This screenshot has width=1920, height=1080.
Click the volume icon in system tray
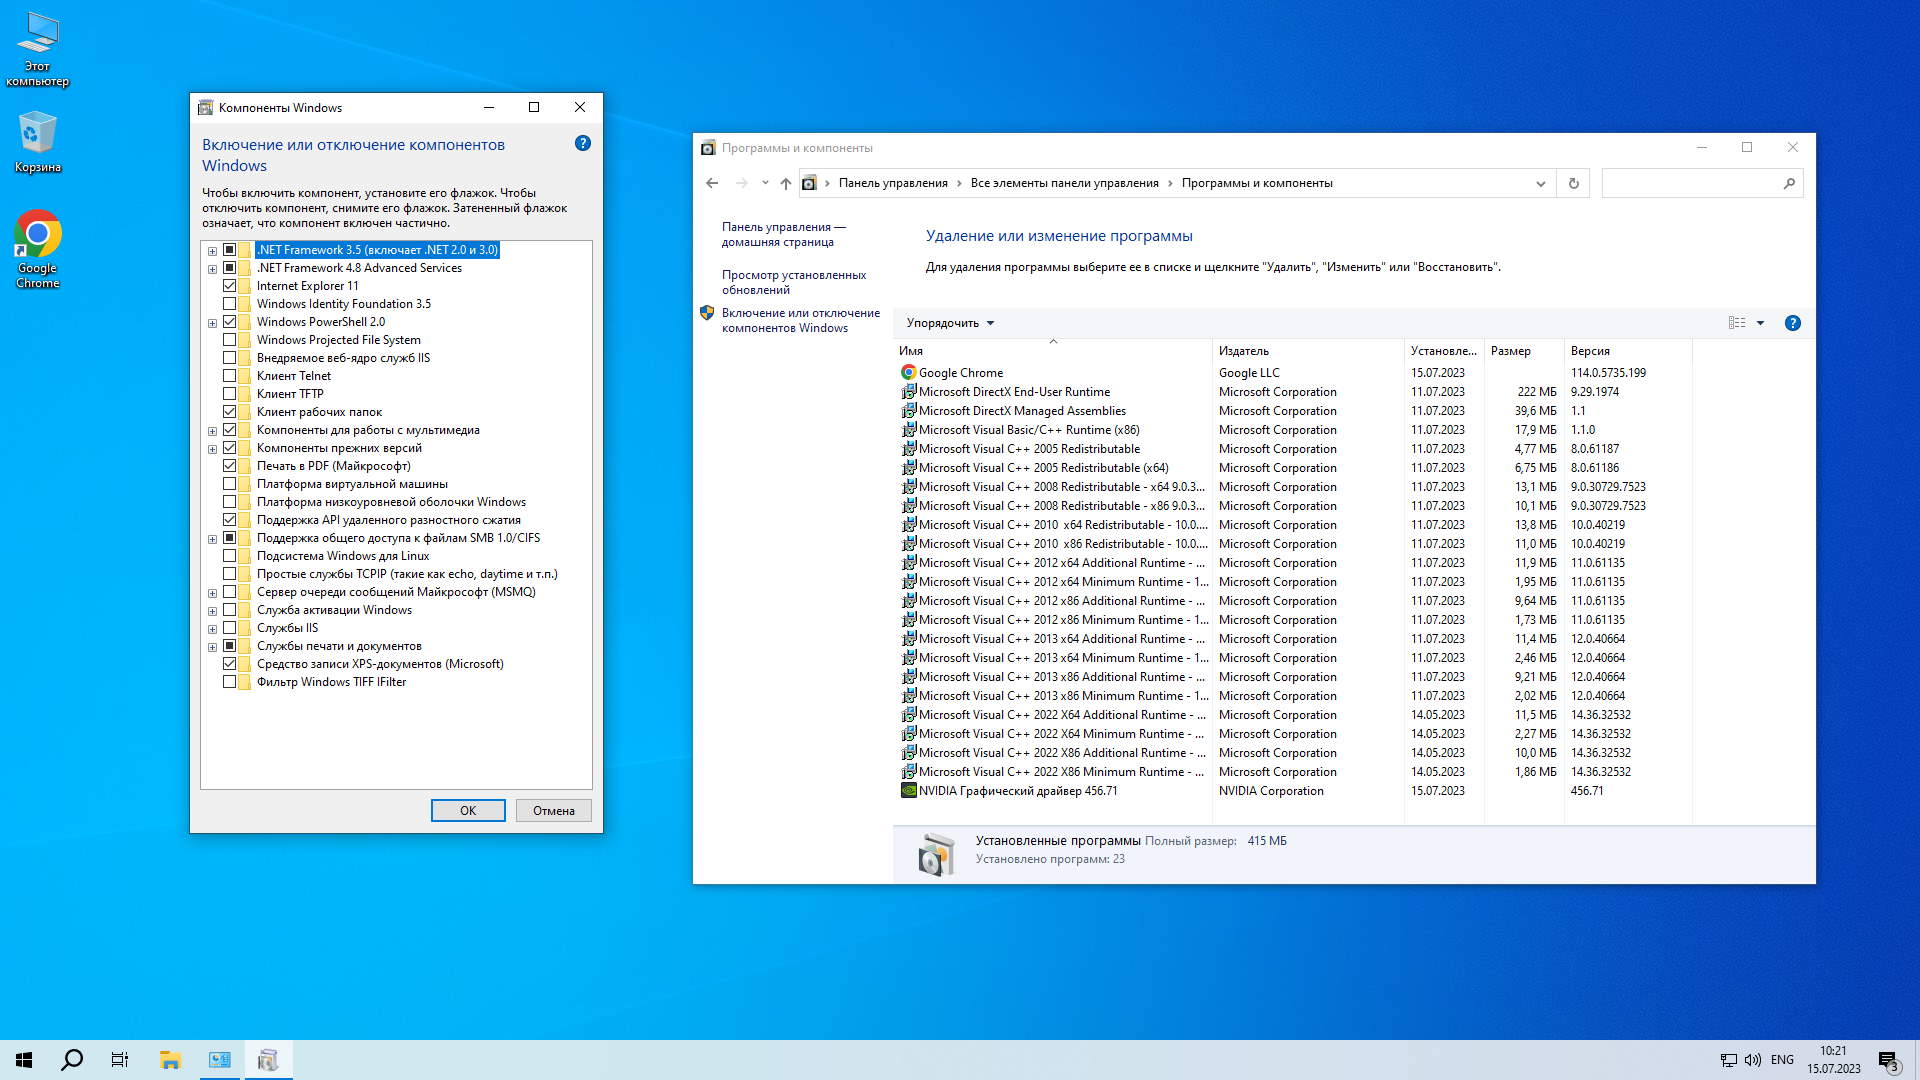click(x=1753, y=1060)
